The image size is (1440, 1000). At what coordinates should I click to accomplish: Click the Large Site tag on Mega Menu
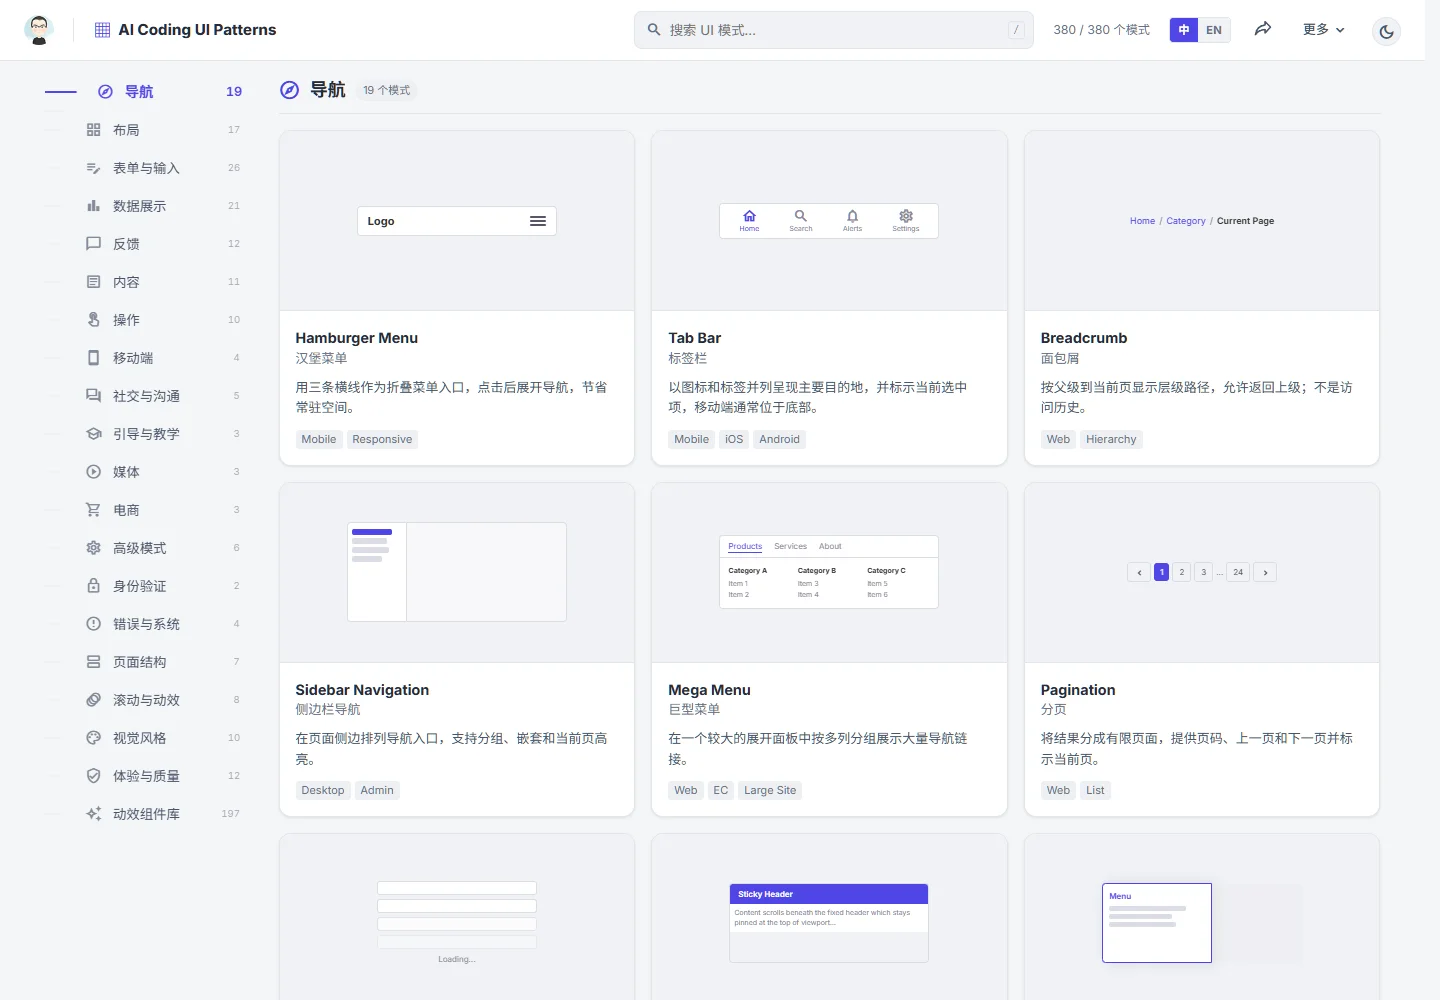click(x=770, y=790)
